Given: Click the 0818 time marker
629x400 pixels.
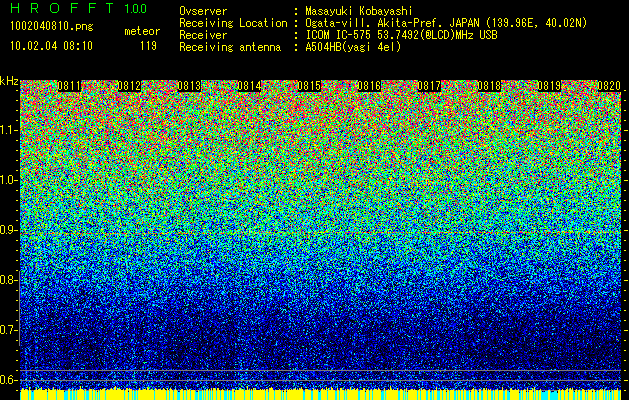Looking at the screenshot, I should click(489, 86).
